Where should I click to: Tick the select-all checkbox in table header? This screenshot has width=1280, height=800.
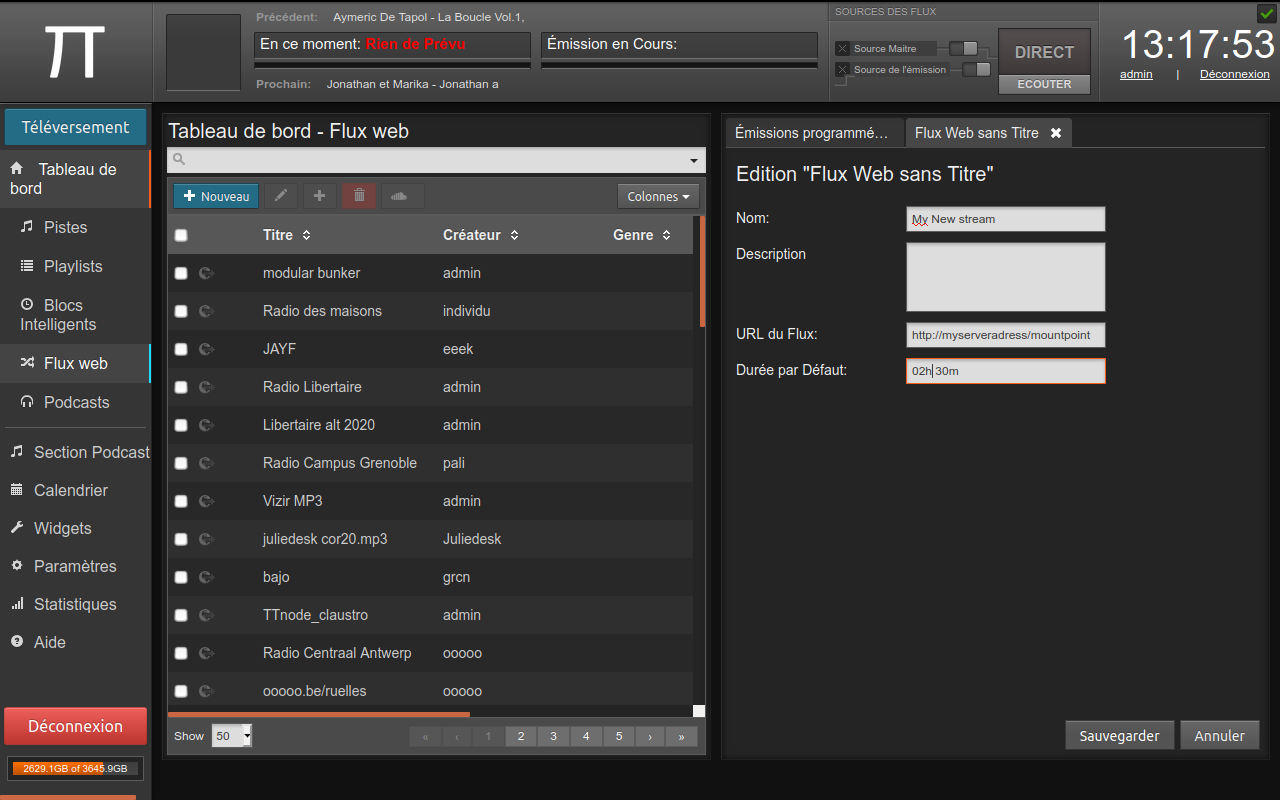(181, 236)
